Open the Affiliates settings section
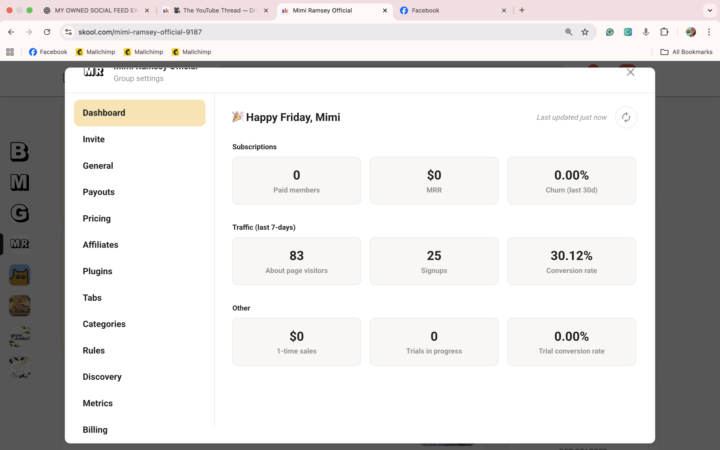Image resolution: width=720 pixels, height=450 pixels. coord(100,245)
